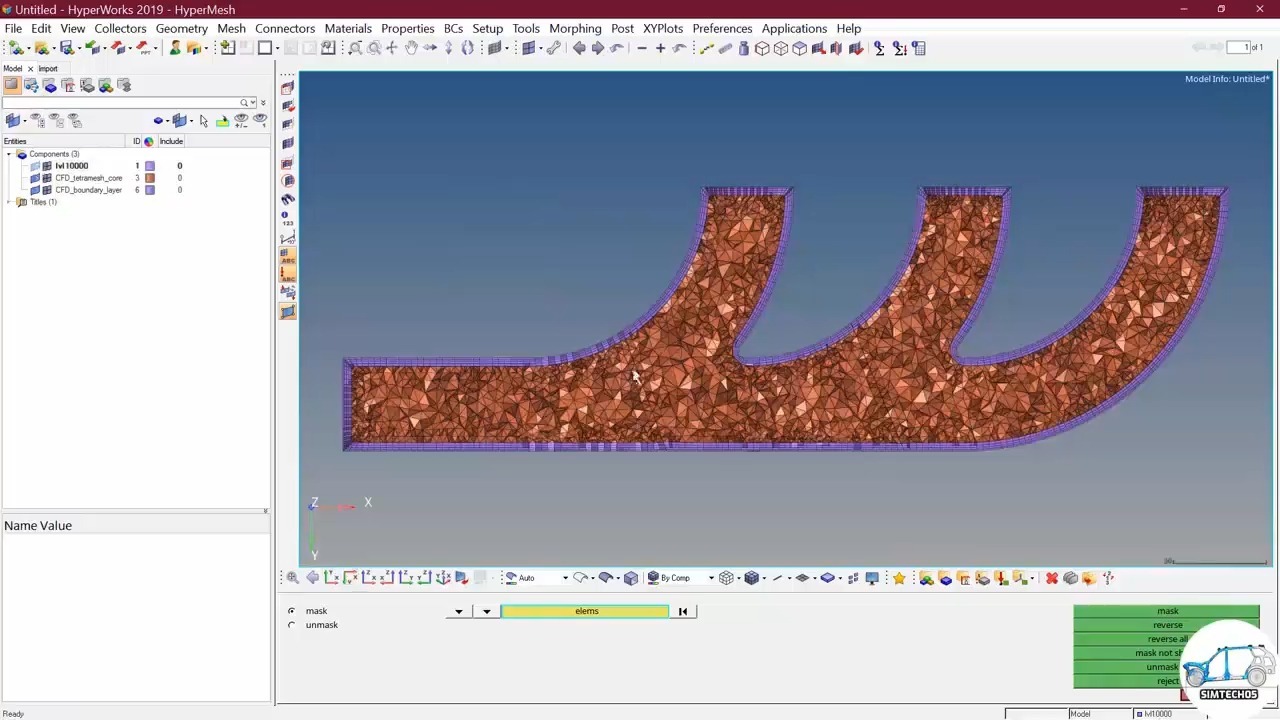The width and height of the screenshot is (1280, 720).
Task: Click the plus icon in top toolbar
Action: 661,48
